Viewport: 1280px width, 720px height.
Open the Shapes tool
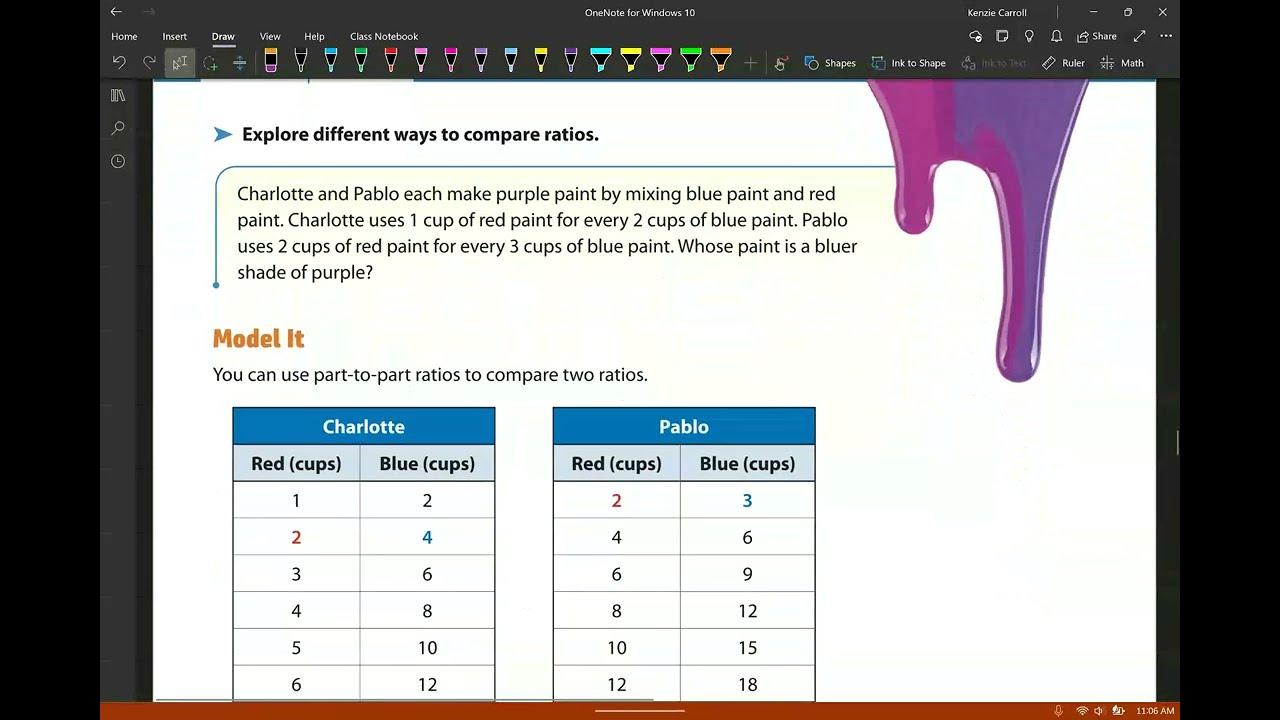[830, 63]
